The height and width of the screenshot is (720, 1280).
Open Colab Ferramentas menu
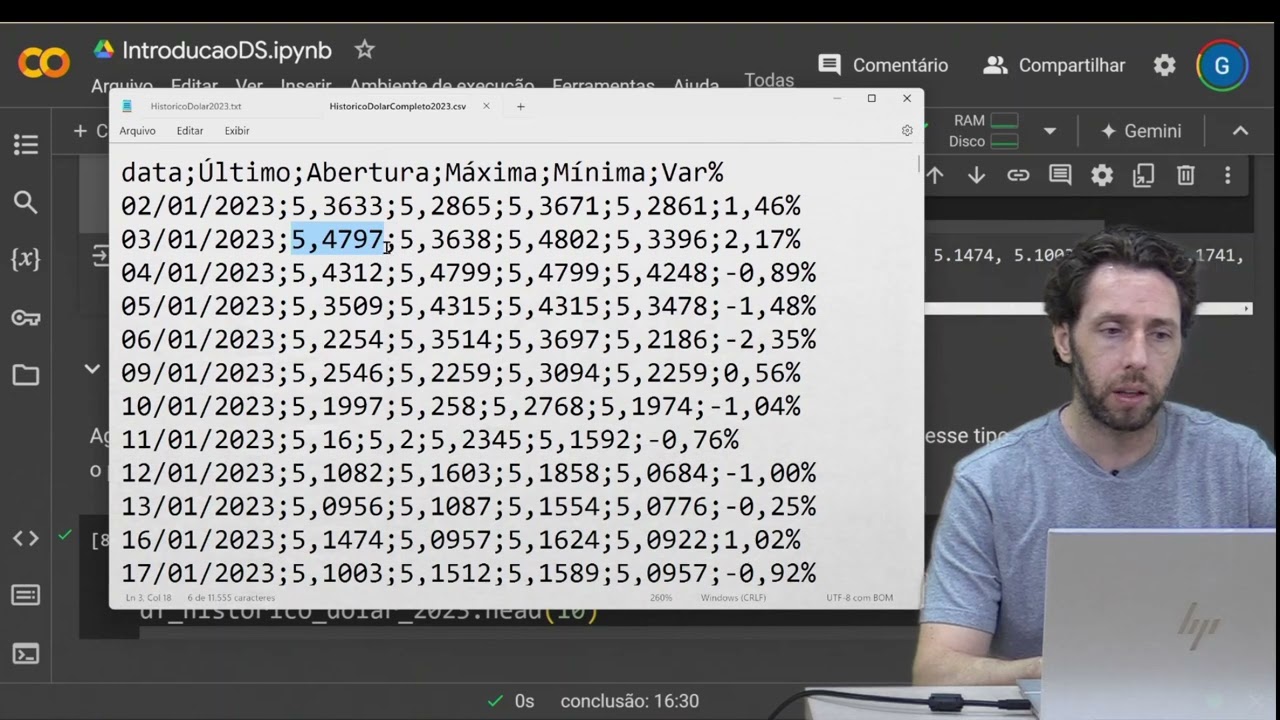coord(603,86)
